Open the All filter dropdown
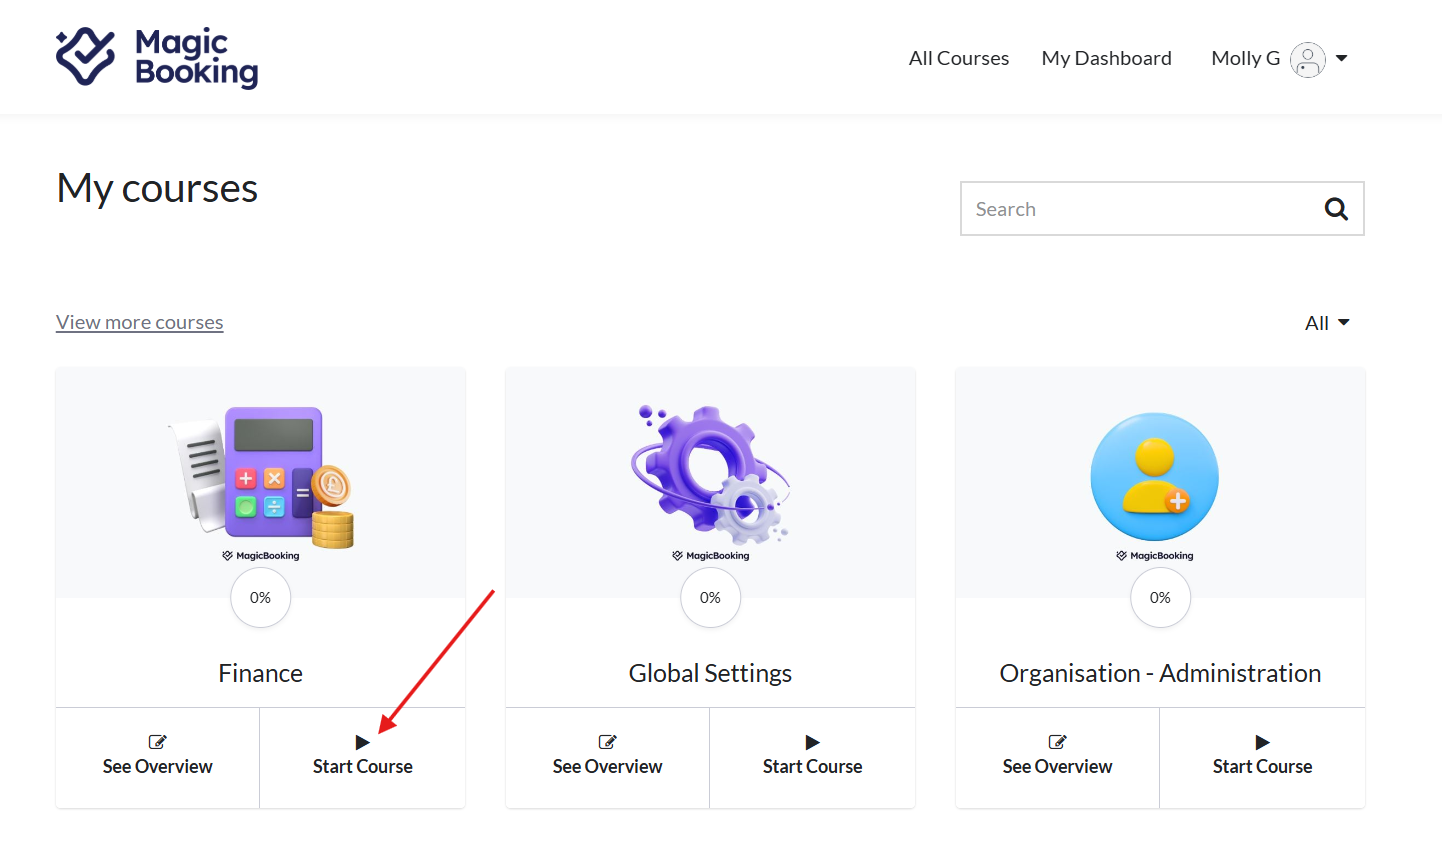 pyautogui.click(x=1327, y=323)
